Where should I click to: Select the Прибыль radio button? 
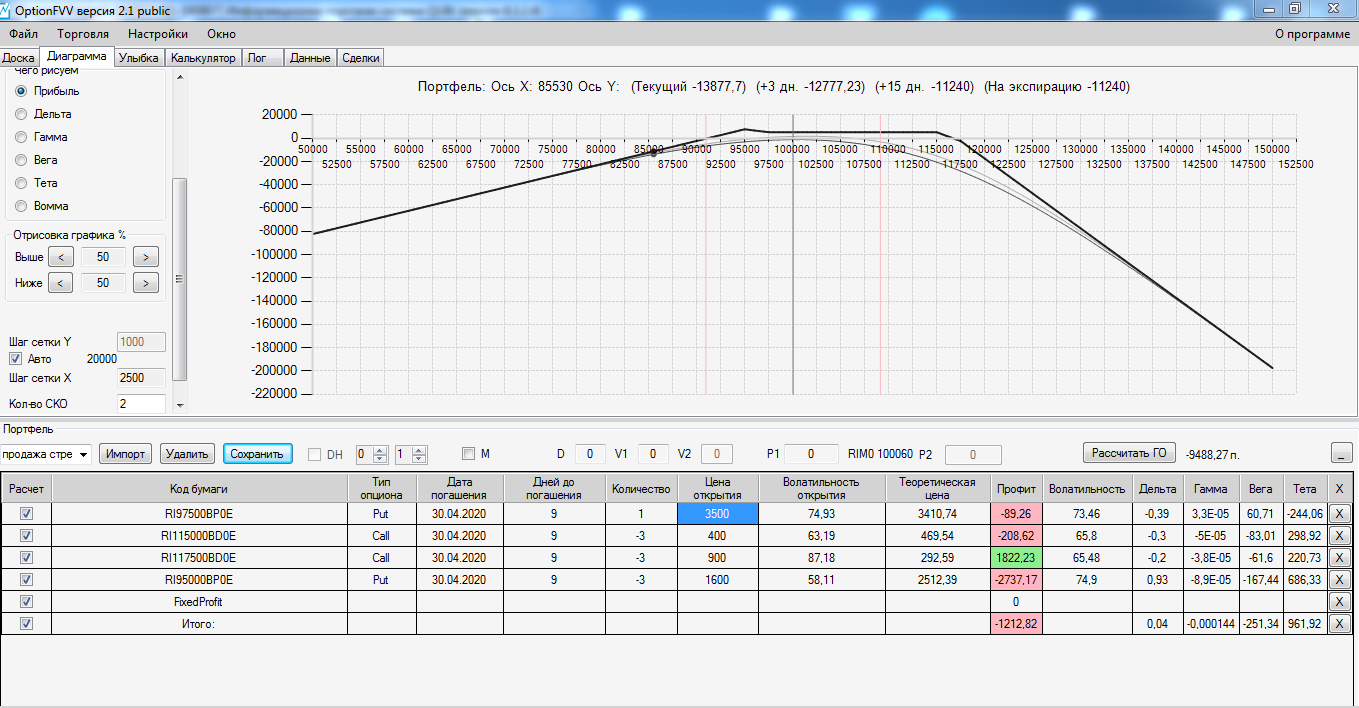21,91
